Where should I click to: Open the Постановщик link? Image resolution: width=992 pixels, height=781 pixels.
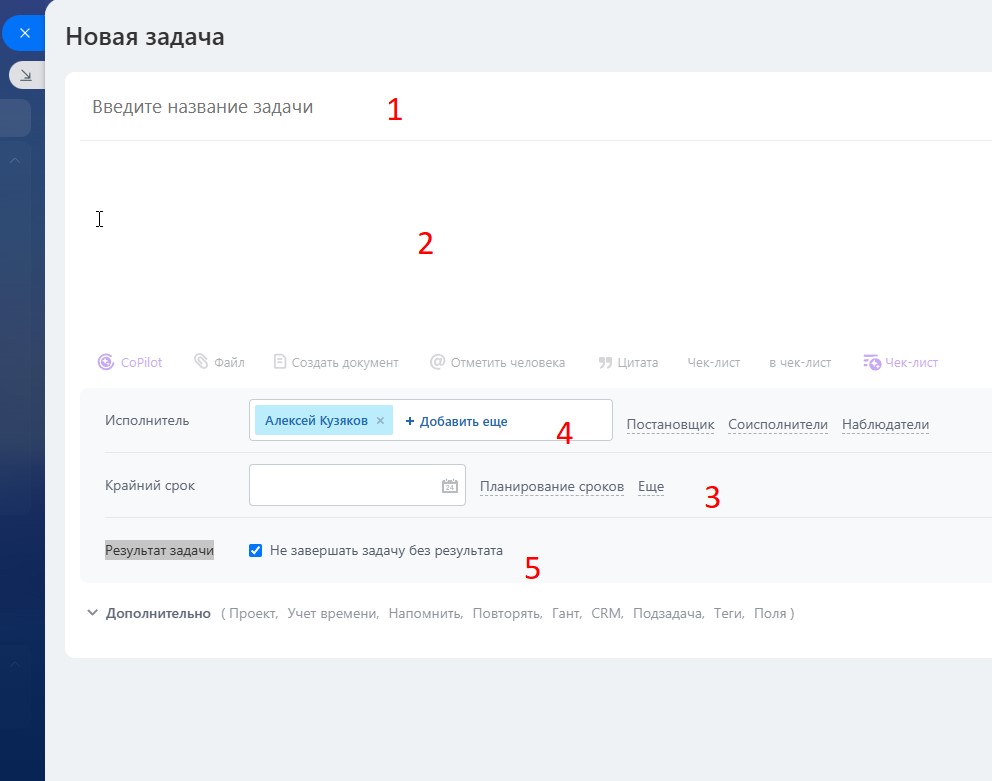[670, 425]
